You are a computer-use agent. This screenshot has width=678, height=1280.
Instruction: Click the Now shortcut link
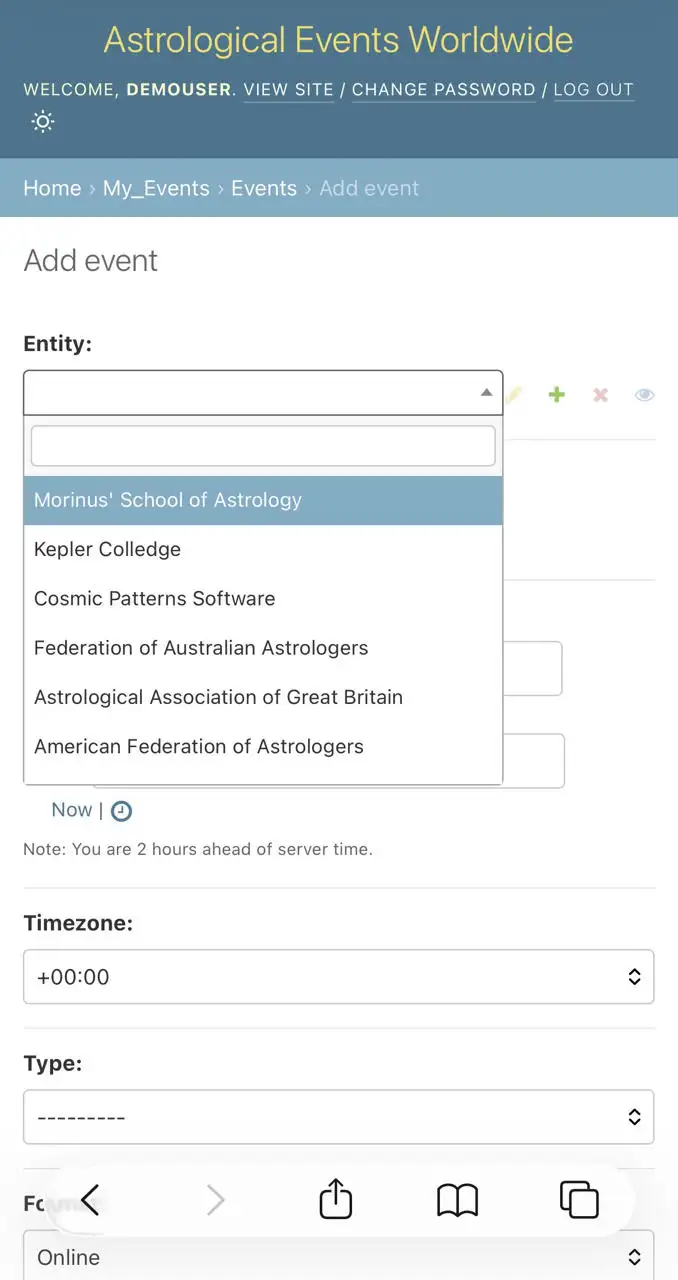coord(71,810)
